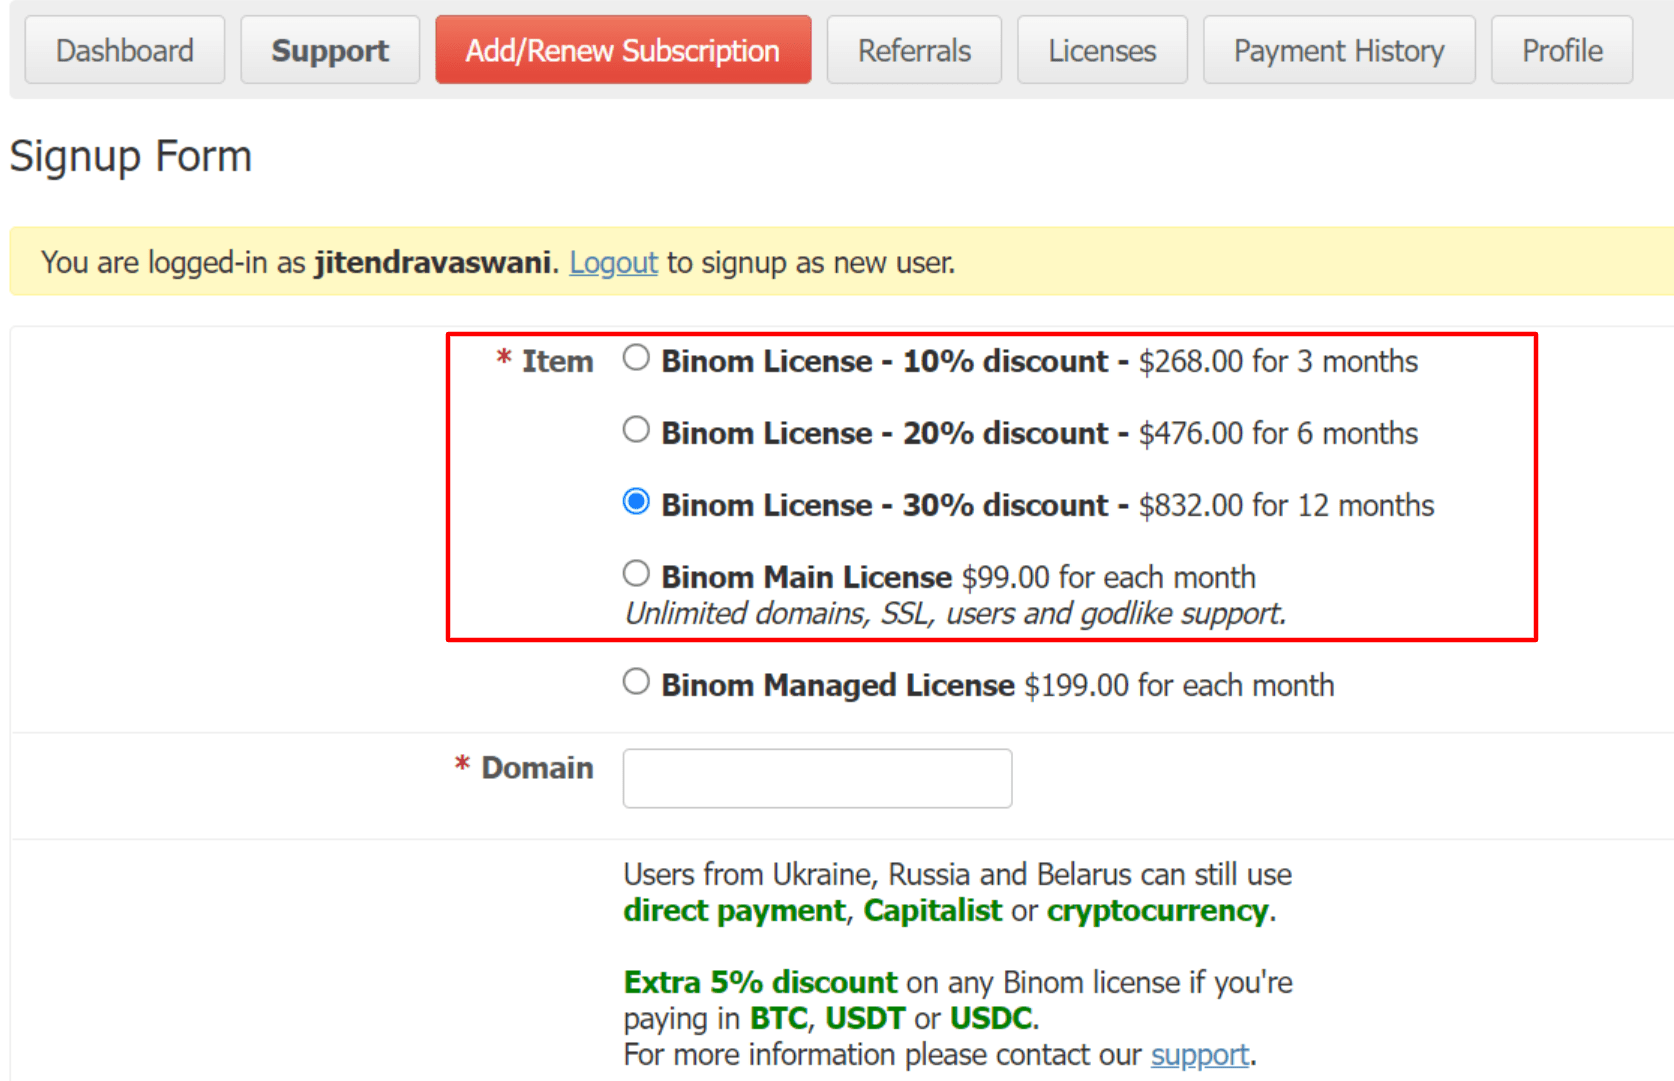
Task: Open the support contact link
Action: coord(1198,1054)
